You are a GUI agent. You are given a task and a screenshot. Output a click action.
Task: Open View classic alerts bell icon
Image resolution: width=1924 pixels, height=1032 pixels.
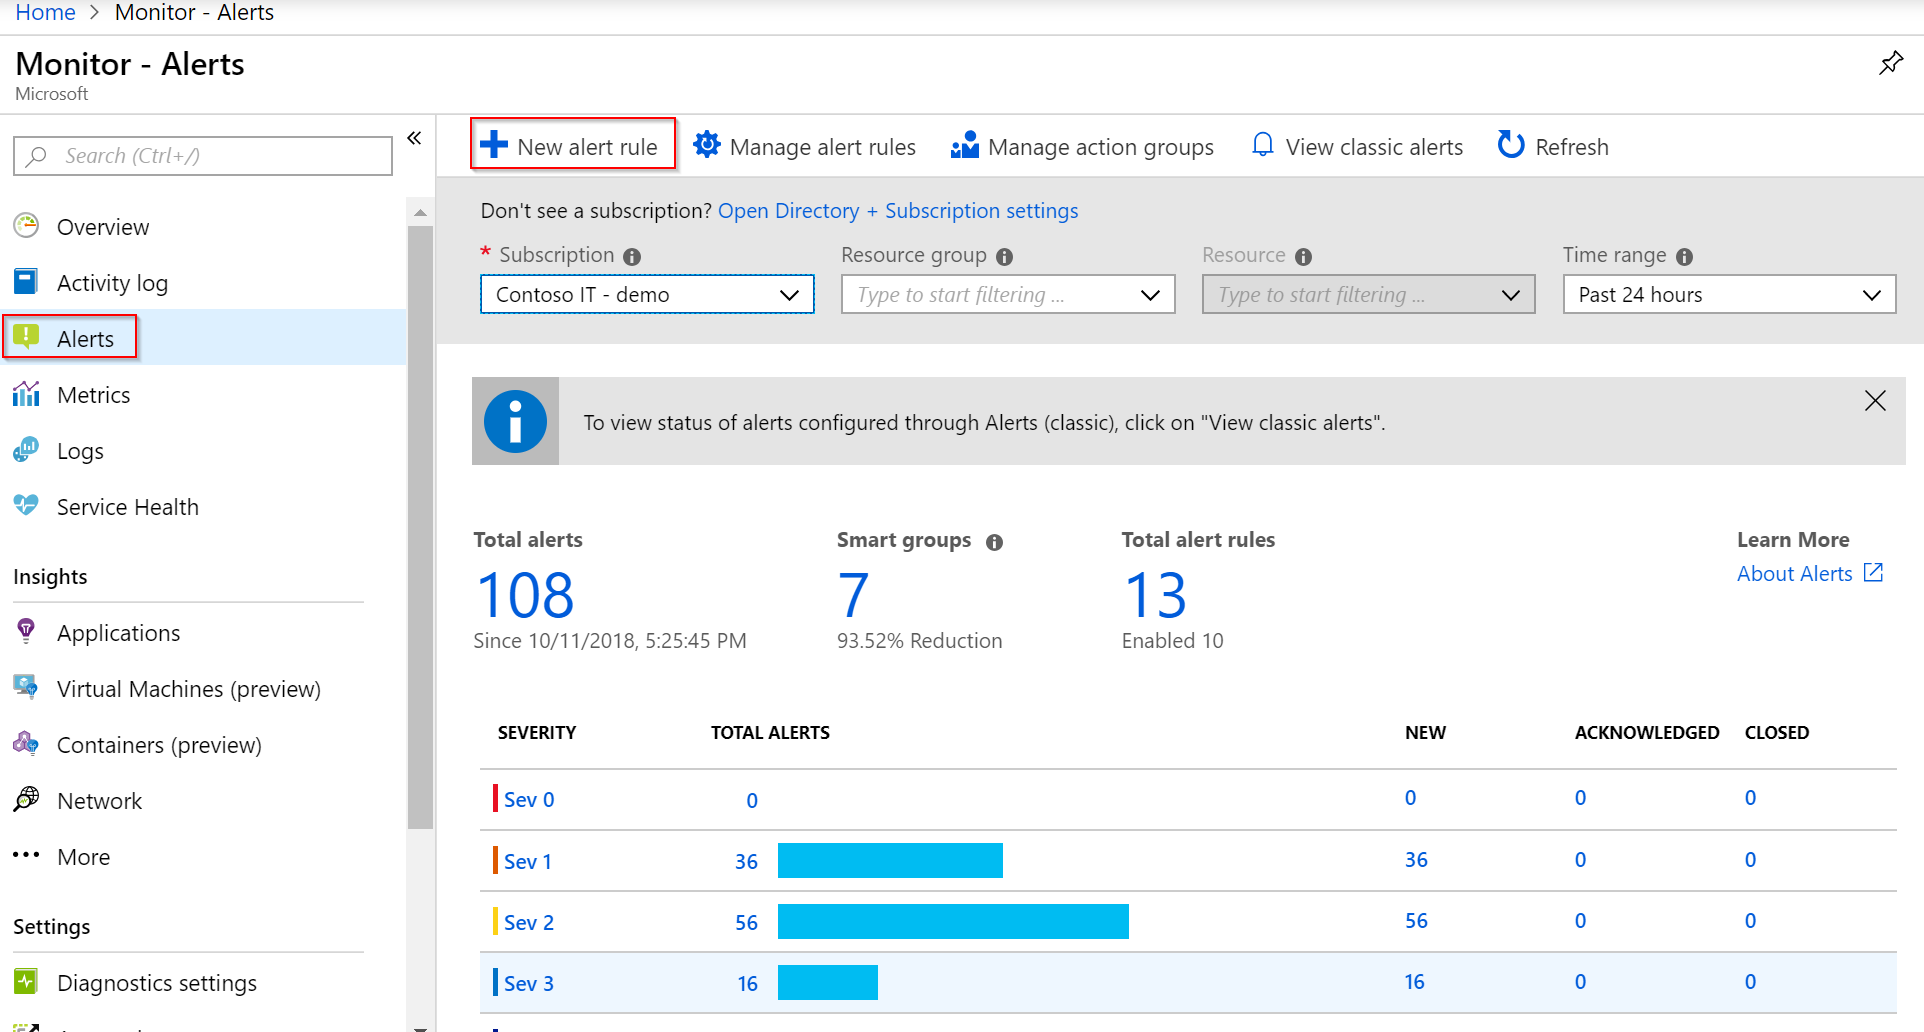point(1263,145)
